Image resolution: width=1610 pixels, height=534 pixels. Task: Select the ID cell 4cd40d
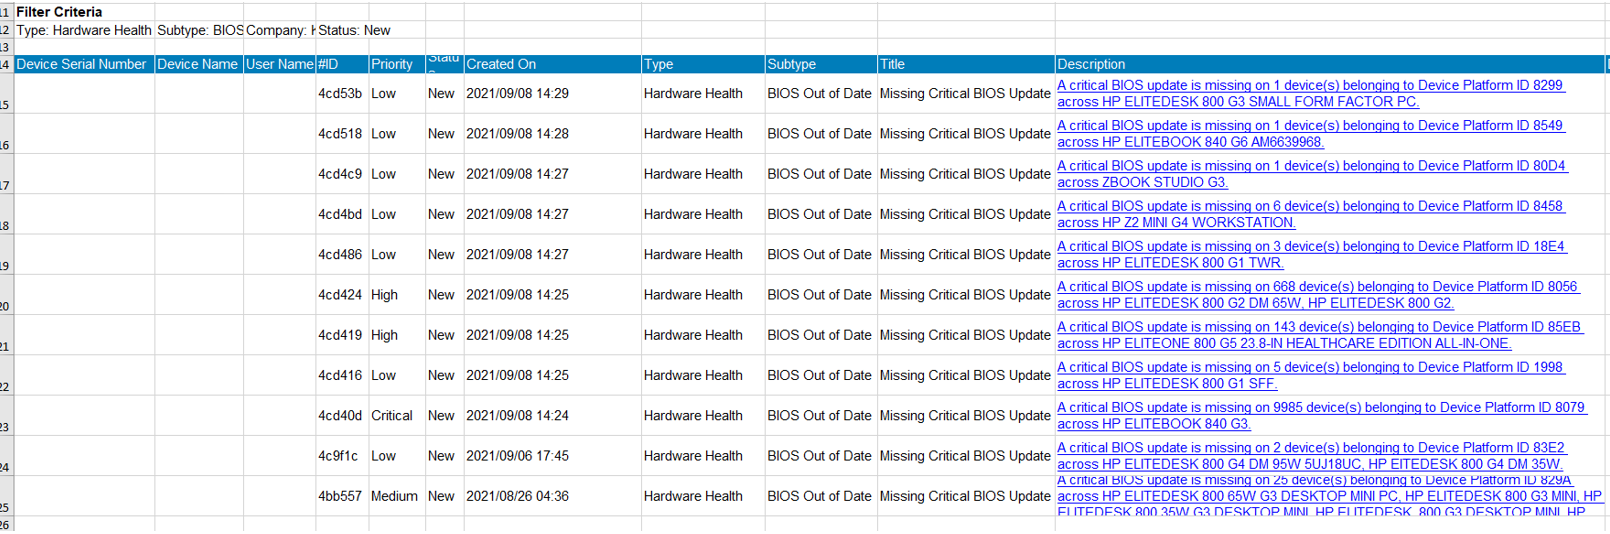click(340, 416)
